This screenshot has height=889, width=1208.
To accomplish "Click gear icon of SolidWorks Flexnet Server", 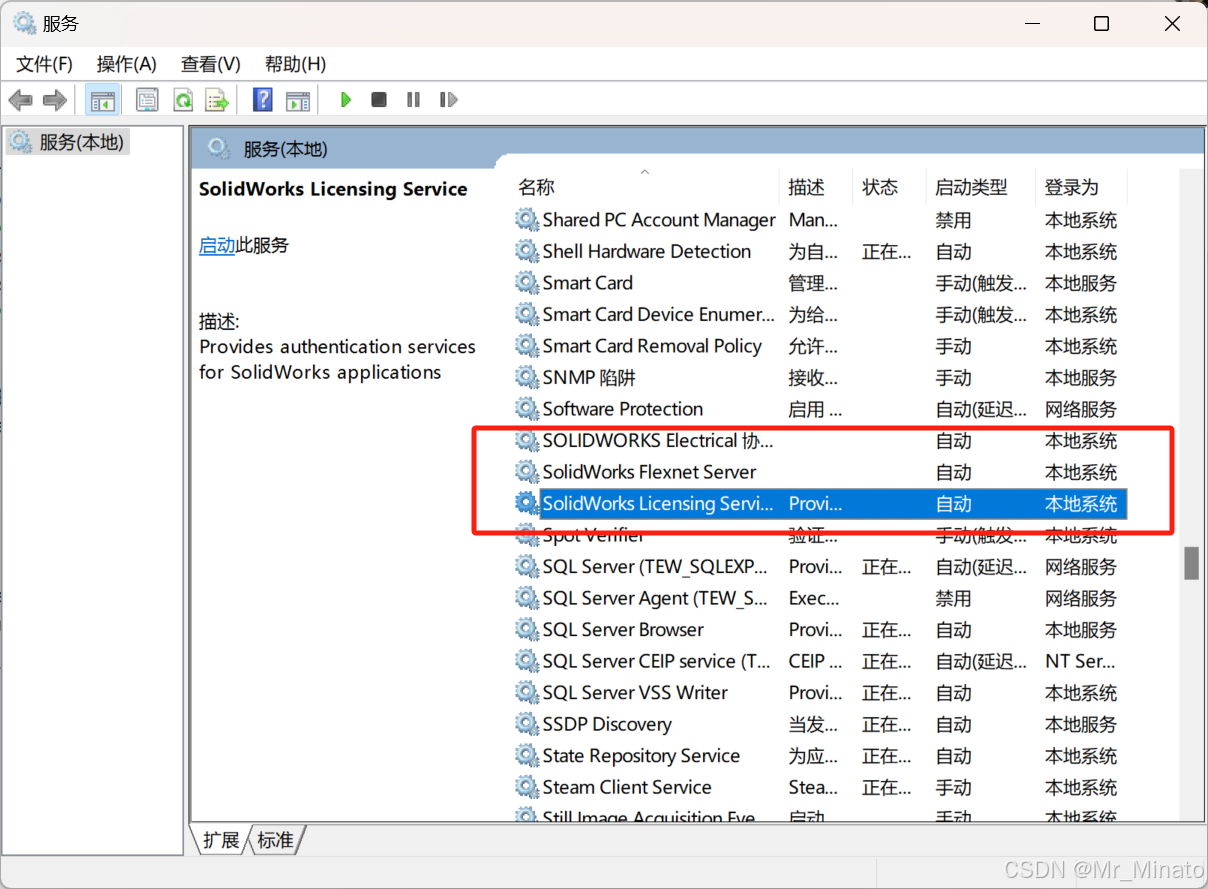I will click(x=527, y=472).
